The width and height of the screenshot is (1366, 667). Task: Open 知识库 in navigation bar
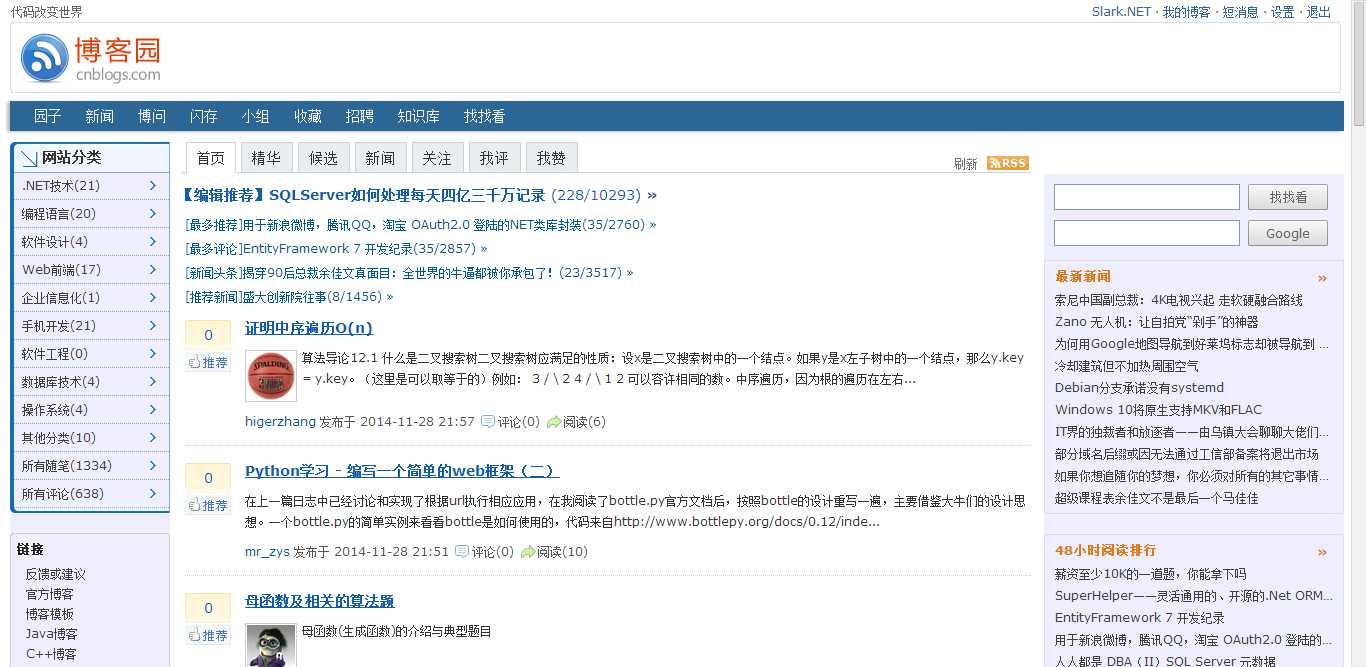coord(419,116)
